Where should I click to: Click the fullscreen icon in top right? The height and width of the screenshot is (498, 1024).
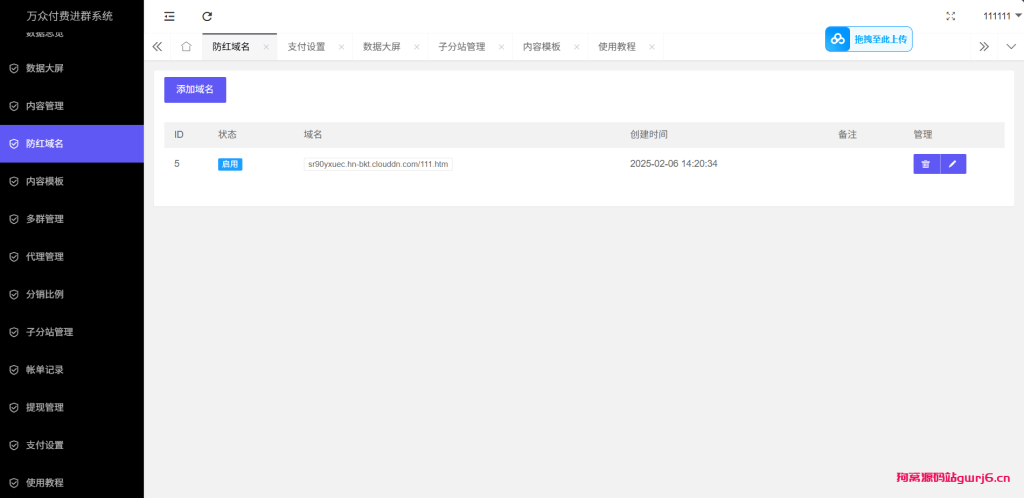point(951,16)
